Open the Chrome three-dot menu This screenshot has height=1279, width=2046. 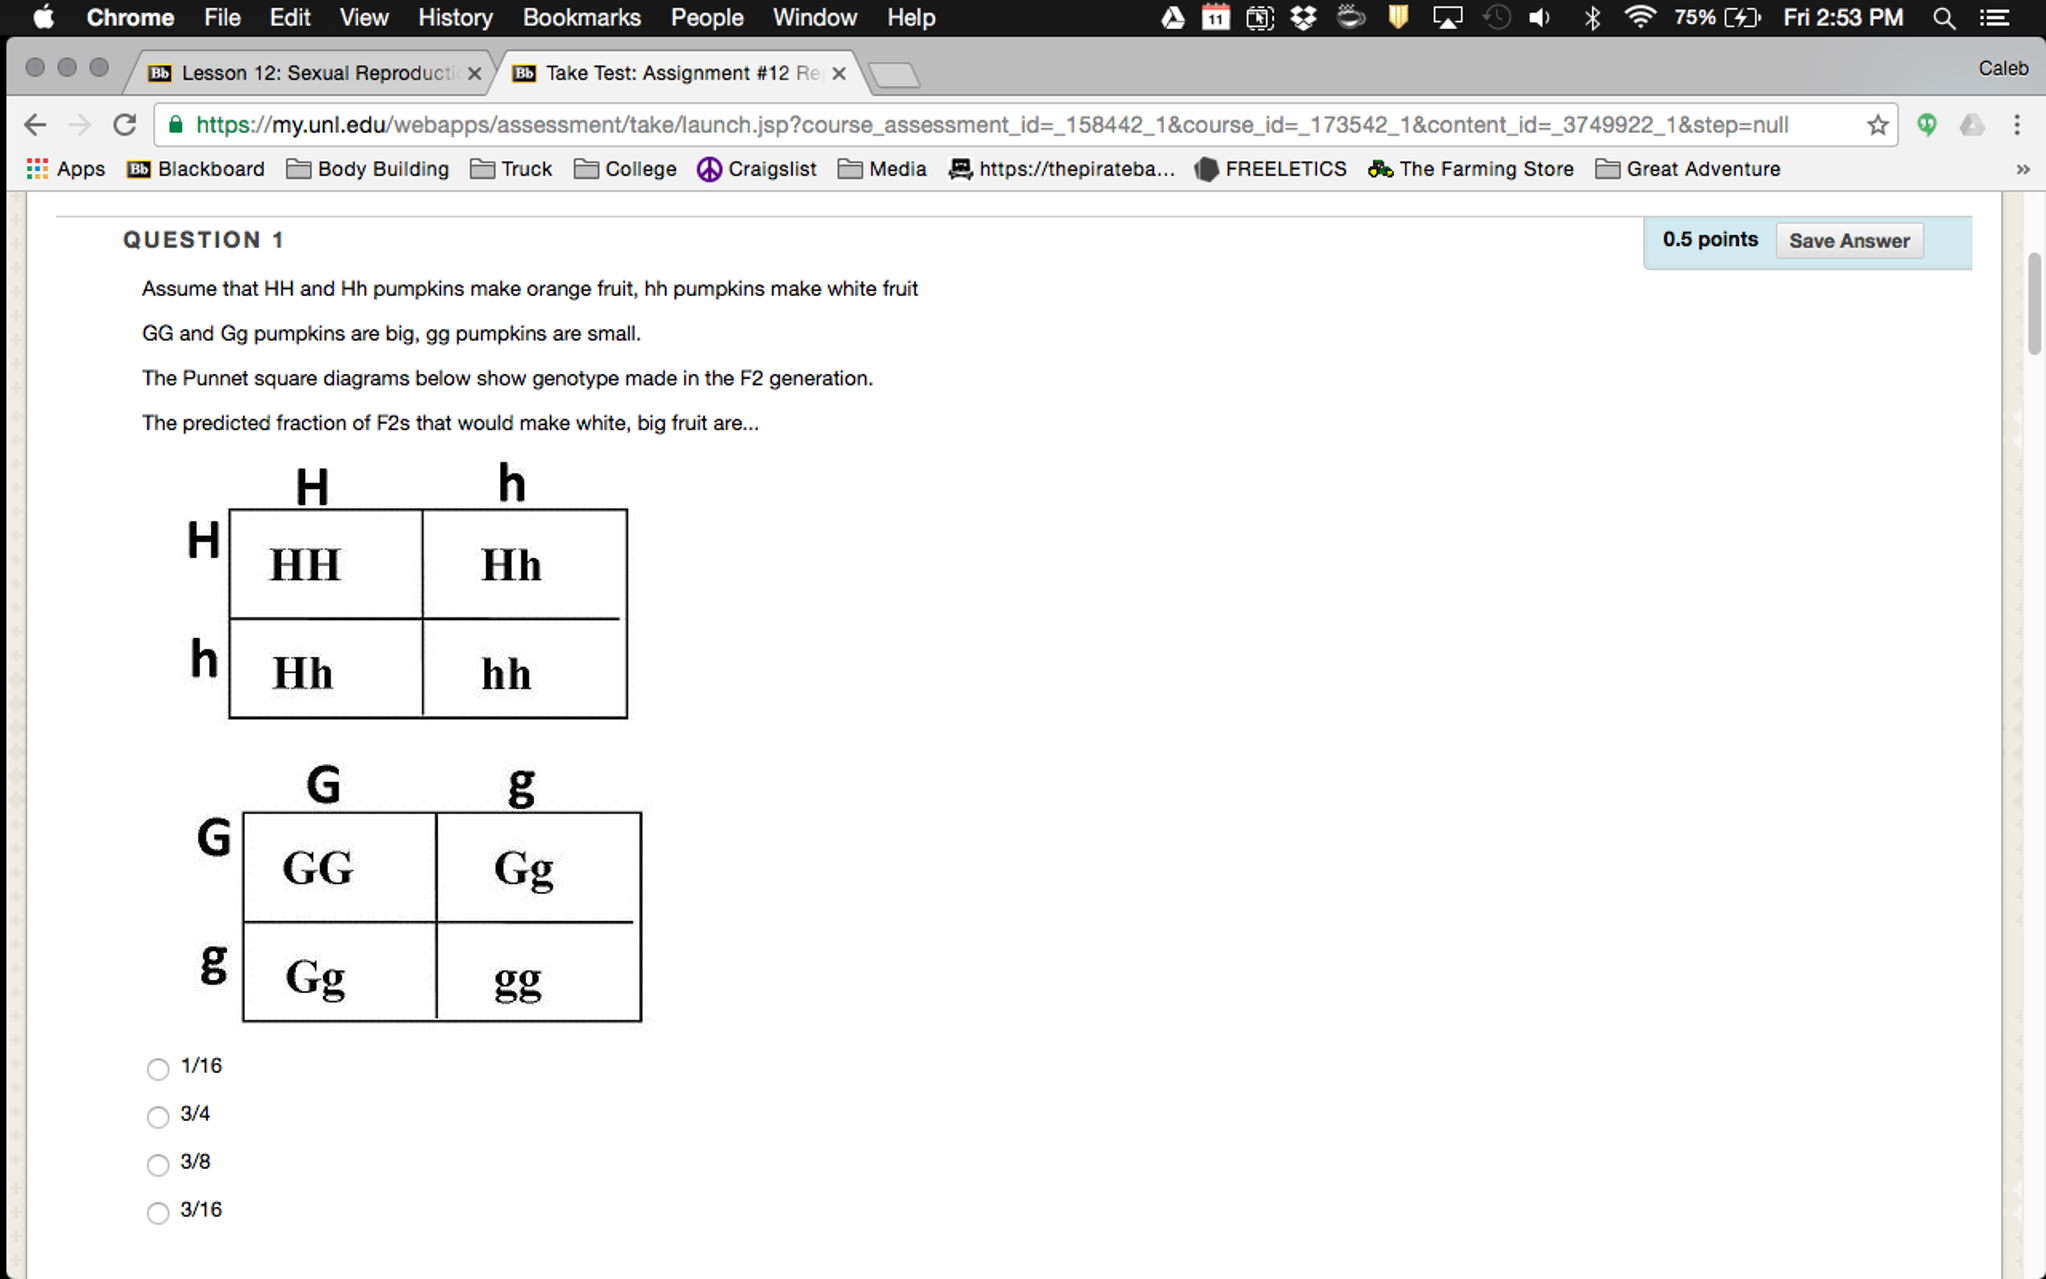pyautogui.click(x=2017, y=125)
